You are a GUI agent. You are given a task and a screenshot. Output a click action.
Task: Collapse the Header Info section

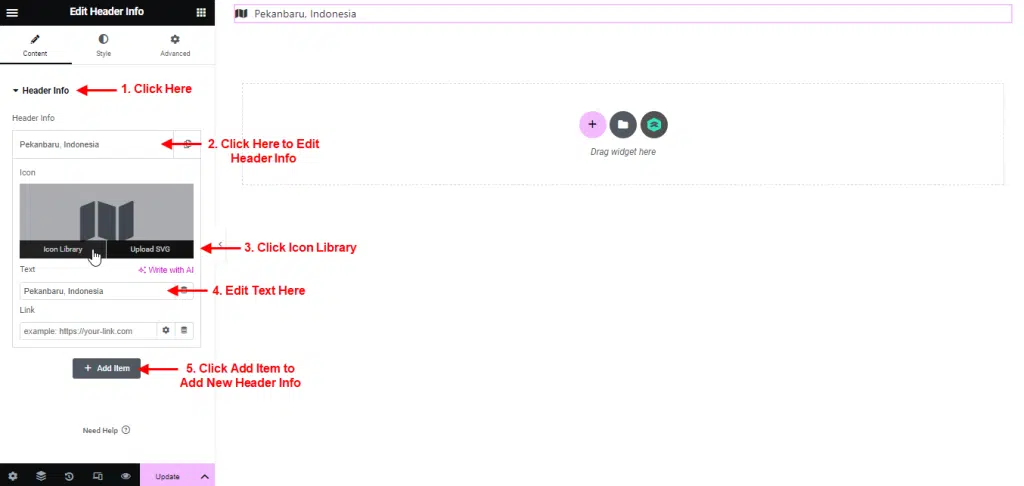point(40,91)
